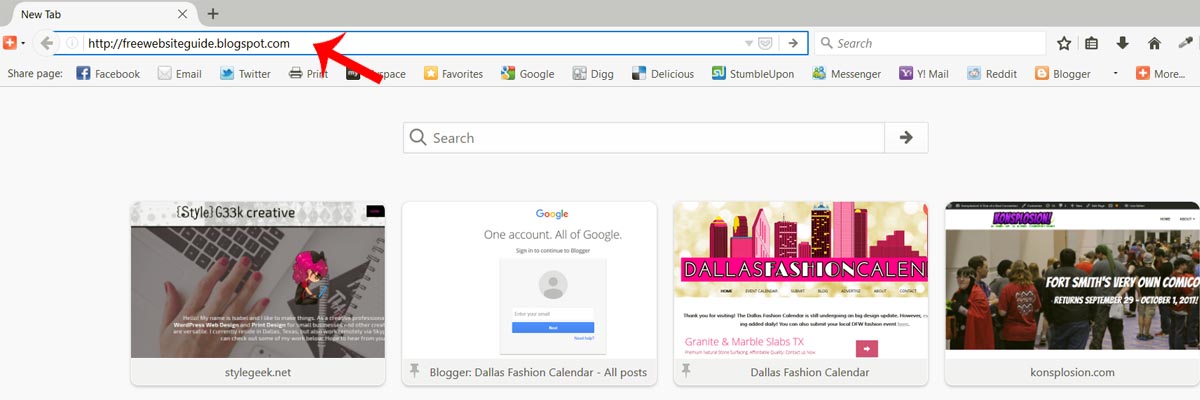The width and height of the screenshot is (1200, 400).
Task: Save the page to Pocket from the address bar
Action: pos(765,43)
